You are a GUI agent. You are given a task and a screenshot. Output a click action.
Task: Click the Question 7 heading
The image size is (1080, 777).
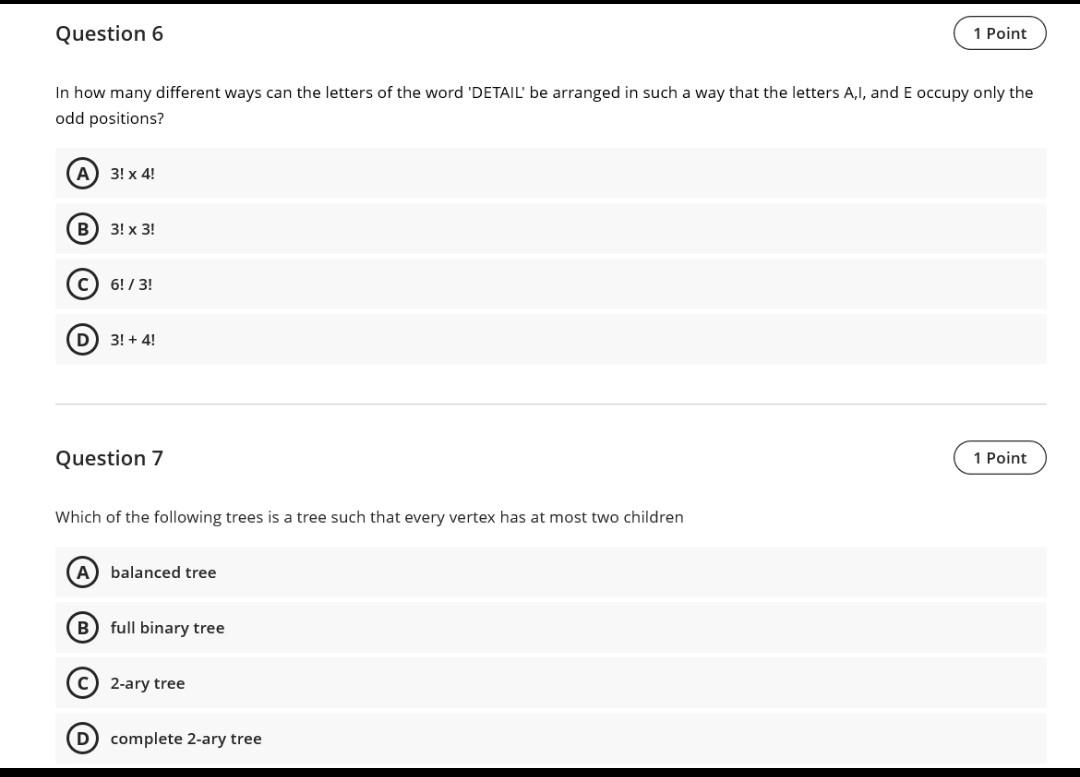coord(110,457)
